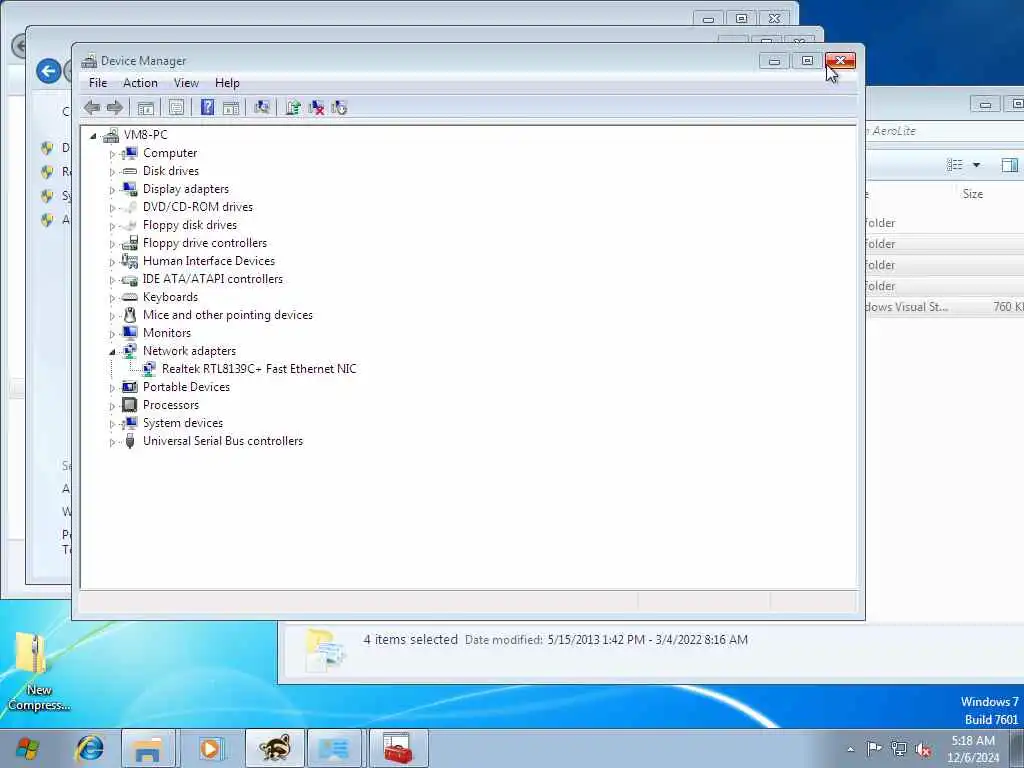This screenshot has height=768, width=1024.
Task: Click the Size column header in Explorer
Action: tap(973, 194)
